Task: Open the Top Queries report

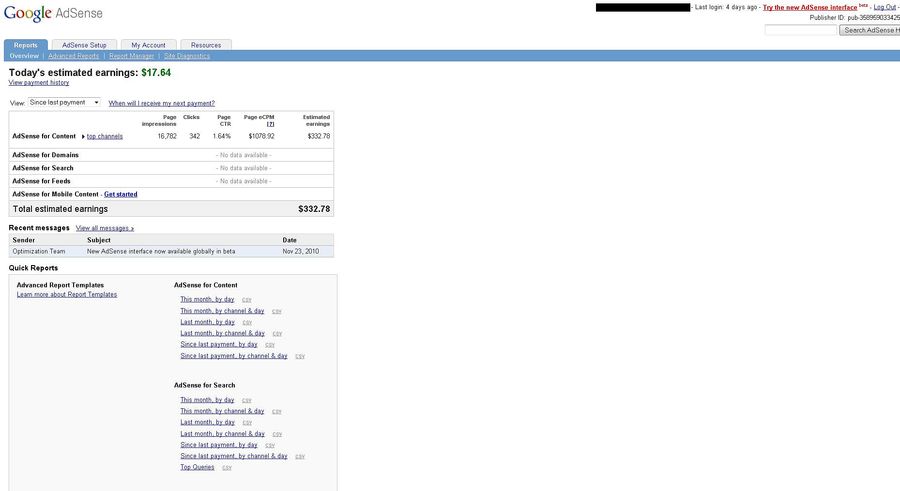Action: (x=197, y=467)
